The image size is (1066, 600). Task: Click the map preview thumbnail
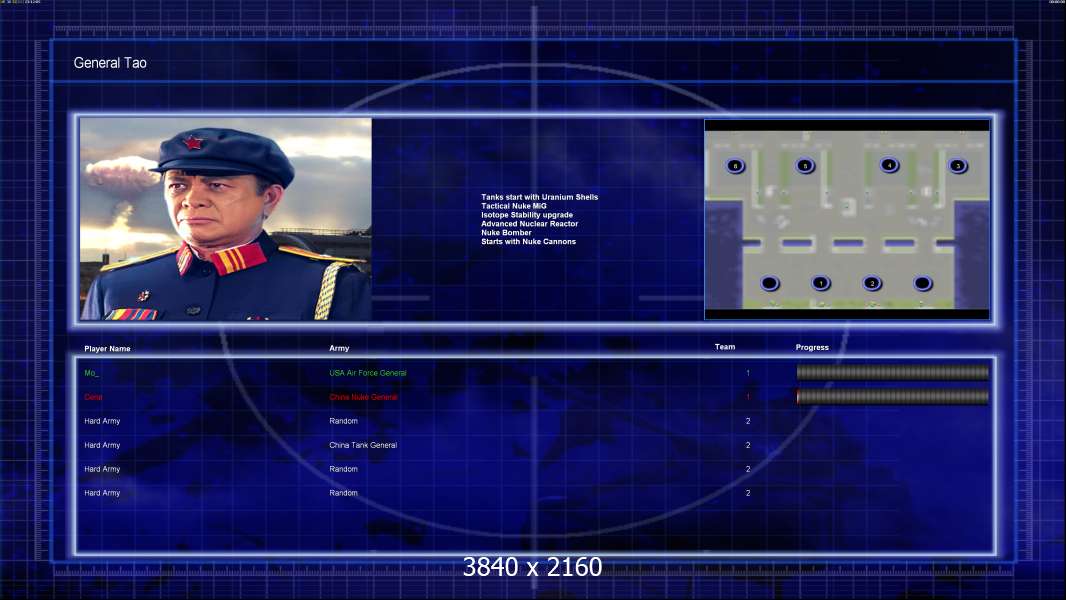pos(846,219)
